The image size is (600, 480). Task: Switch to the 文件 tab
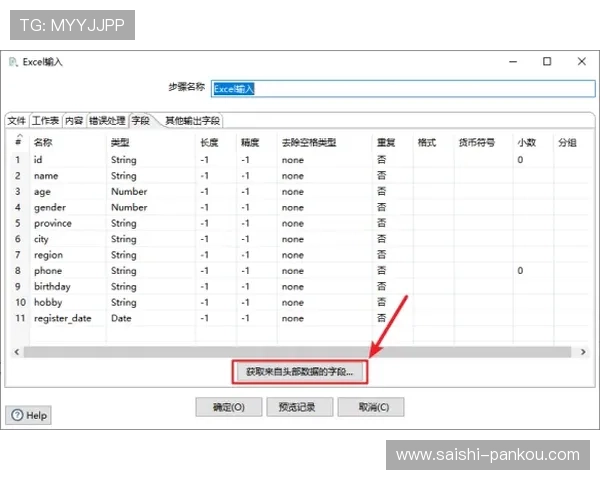coord(17,121)
